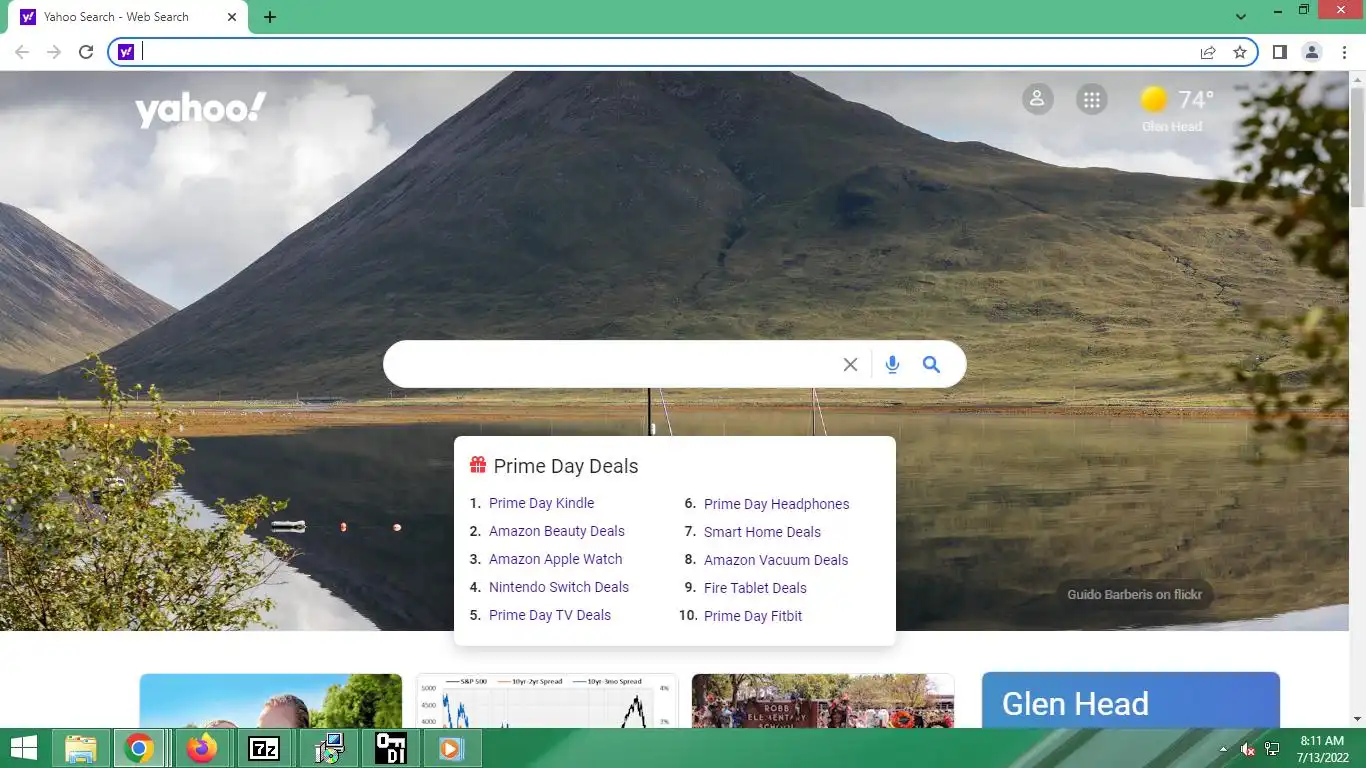Share this page icon in address bar
The width and height of the screenshot is (1366, 768).
(x=1208, y=52)
